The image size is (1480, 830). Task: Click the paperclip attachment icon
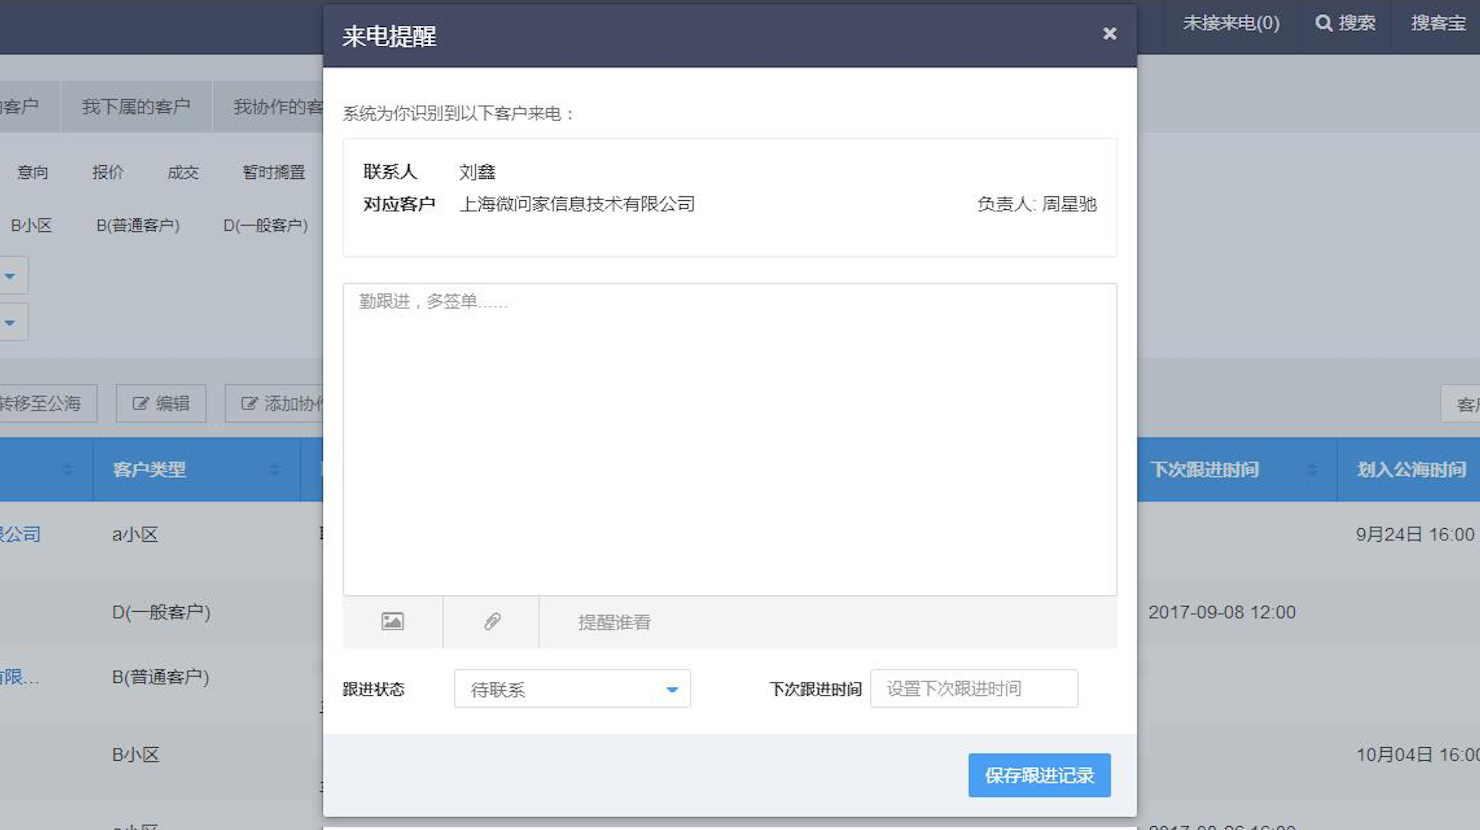point(492,622)
